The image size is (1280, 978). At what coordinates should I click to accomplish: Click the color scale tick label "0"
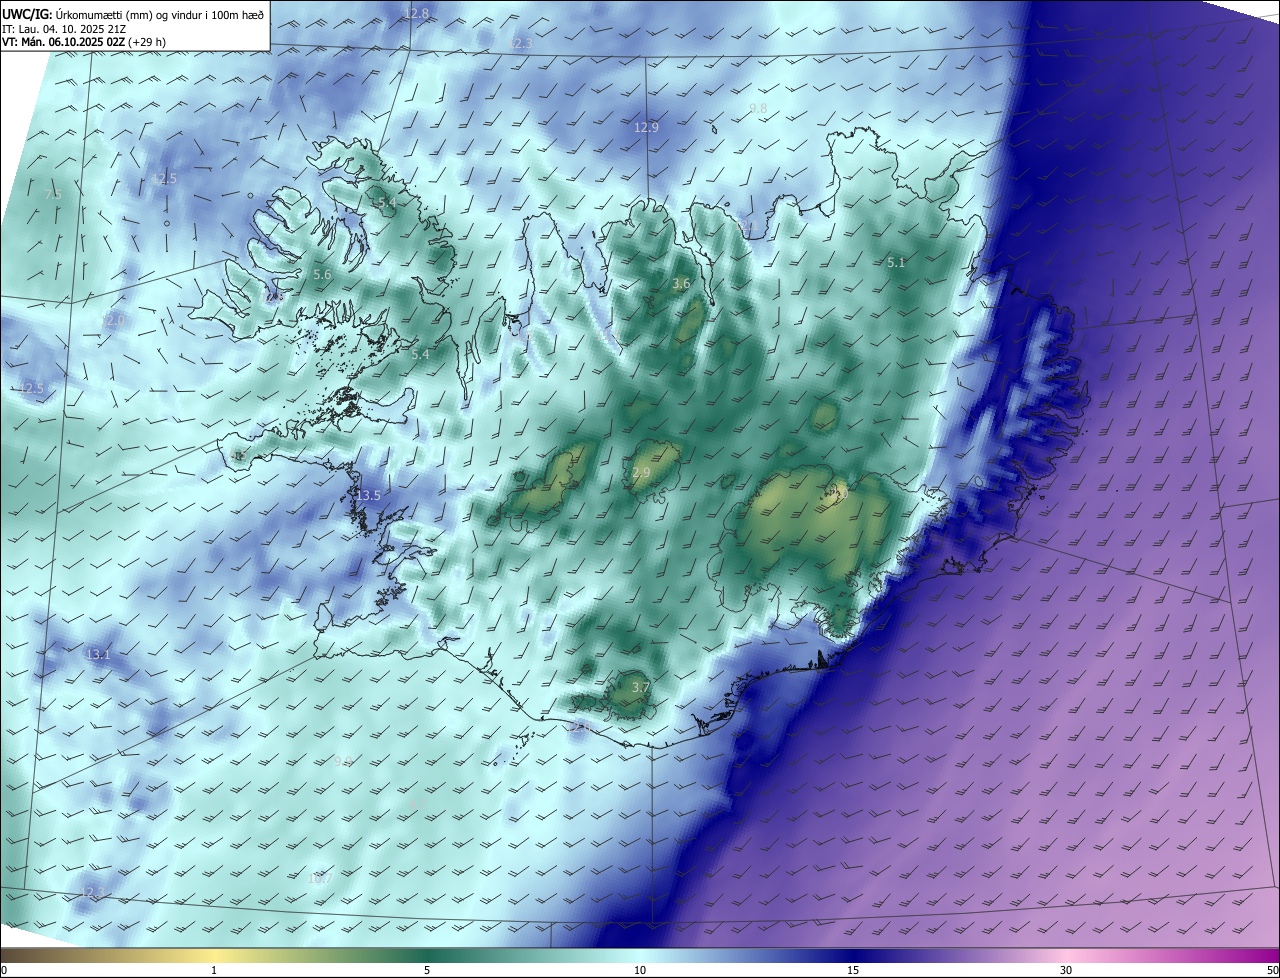[x=4, y=970]
